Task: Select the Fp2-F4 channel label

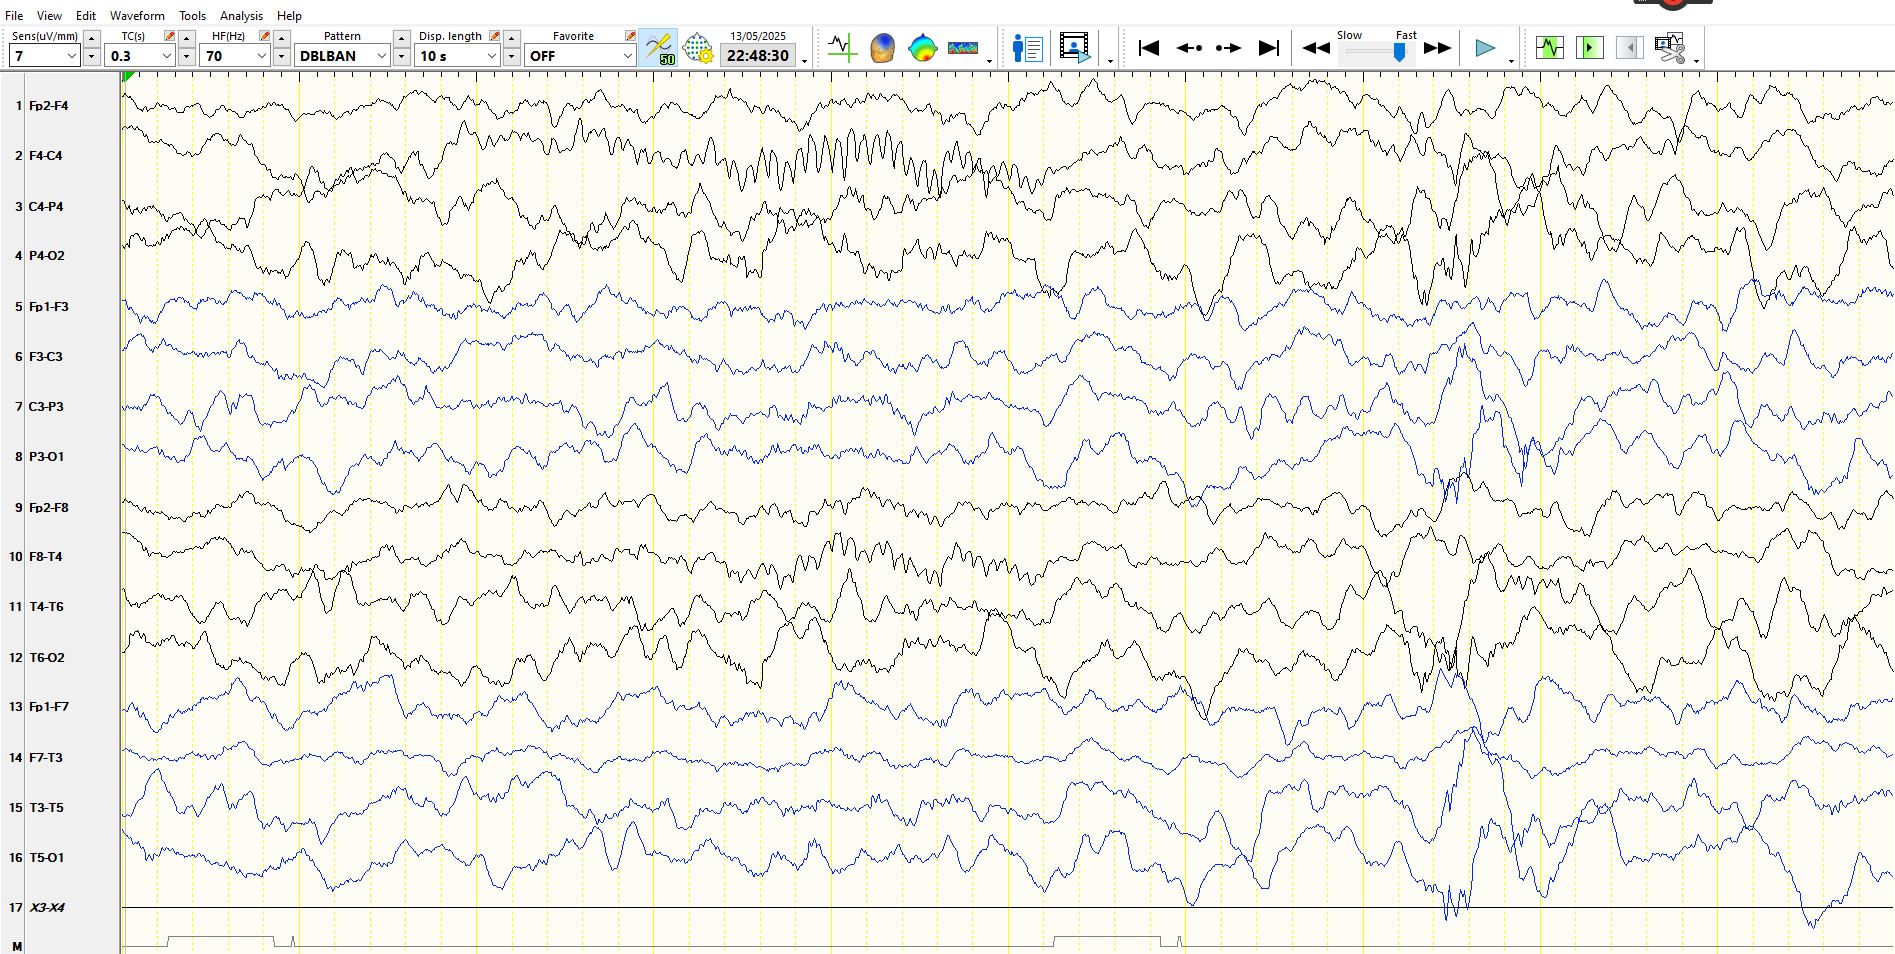Action: click(49, 106)
